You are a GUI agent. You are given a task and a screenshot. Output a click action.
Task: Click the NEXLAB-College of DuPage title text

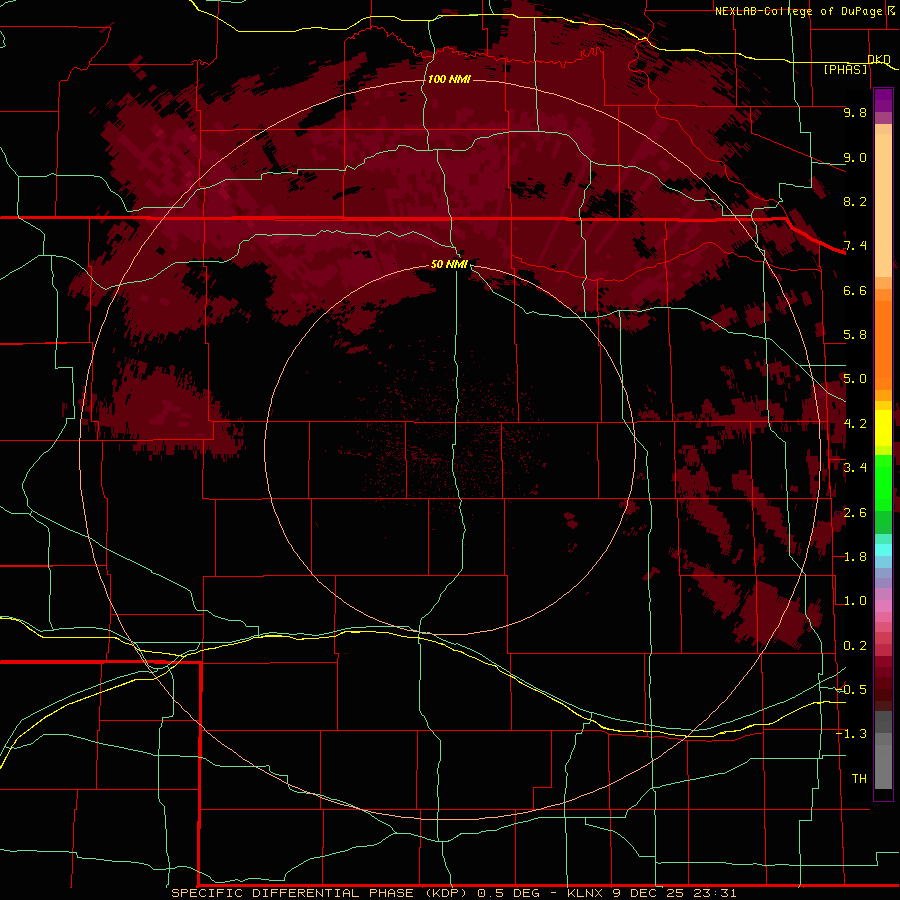coord(799,11)
